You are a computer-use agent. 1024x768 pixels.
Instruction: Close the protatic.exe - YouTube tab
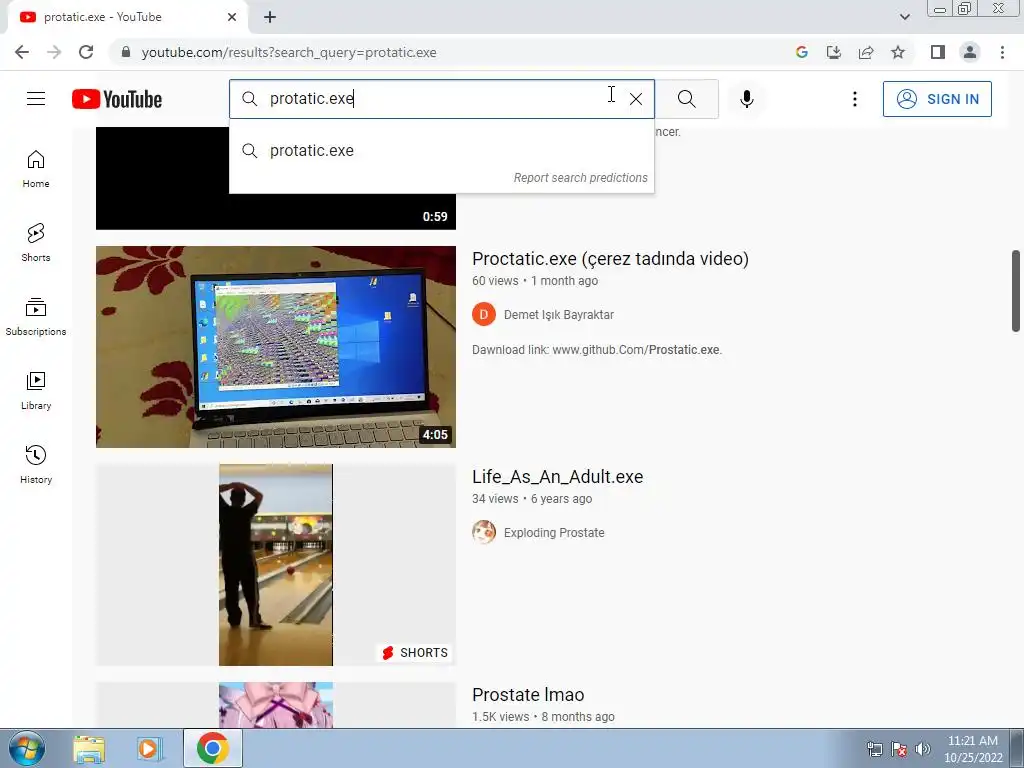coord(232,17)
